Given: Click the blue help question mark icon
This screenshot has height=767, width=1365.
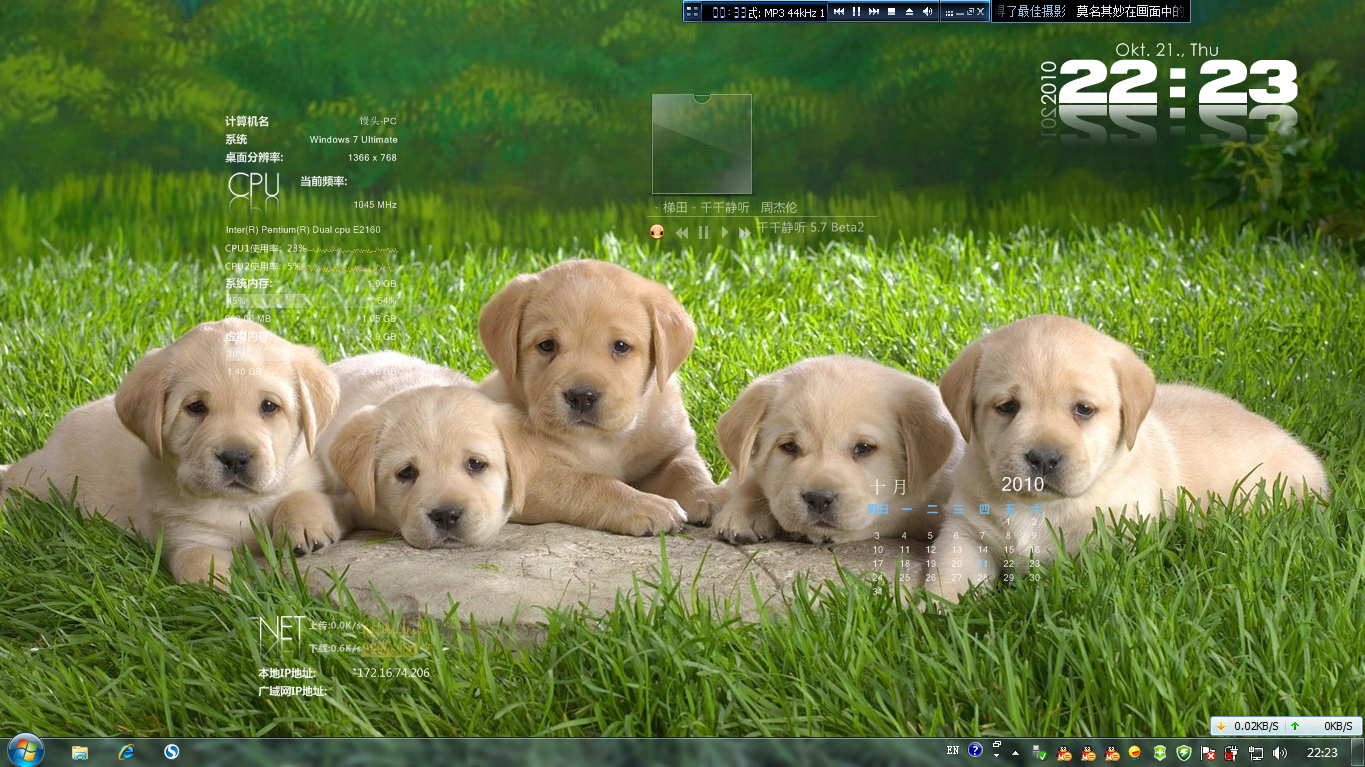Looking at the screenshot, I should tap(975, 750).
